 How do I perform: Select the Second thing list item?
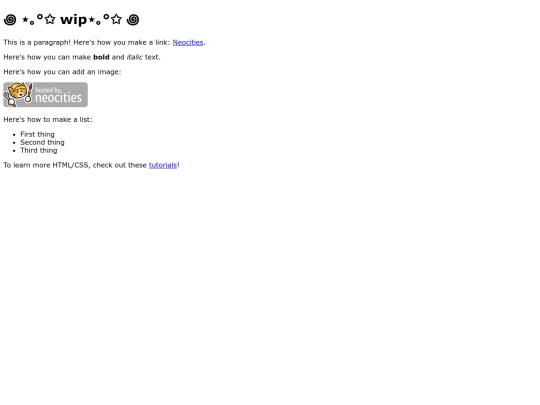click(42, 142)
